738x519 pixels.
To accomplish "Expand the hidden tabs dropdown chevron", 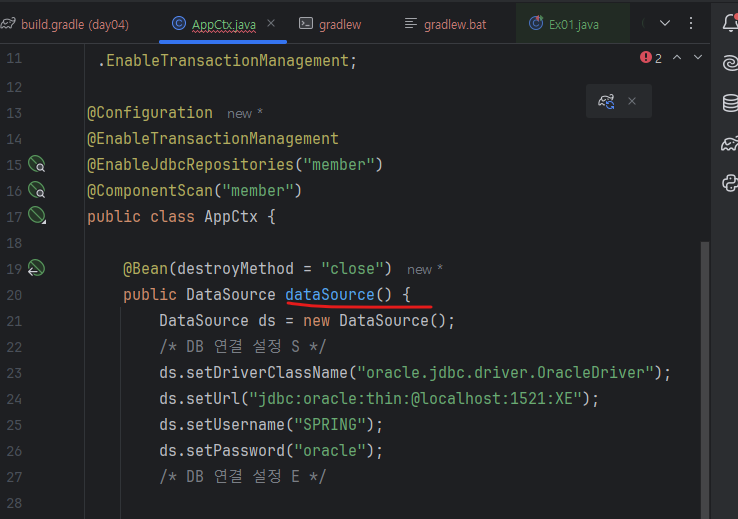I will coord(665,23).
